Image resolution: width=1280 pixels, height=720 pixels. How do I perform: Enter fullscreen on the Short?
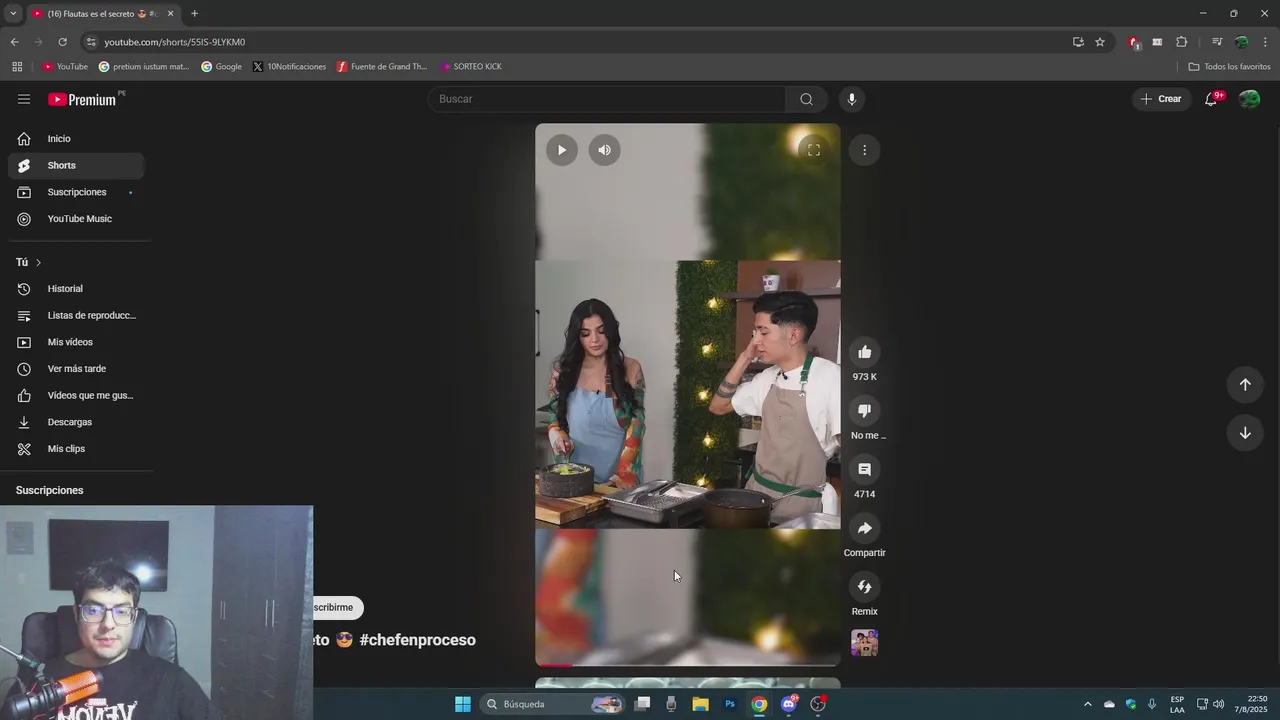814,150
